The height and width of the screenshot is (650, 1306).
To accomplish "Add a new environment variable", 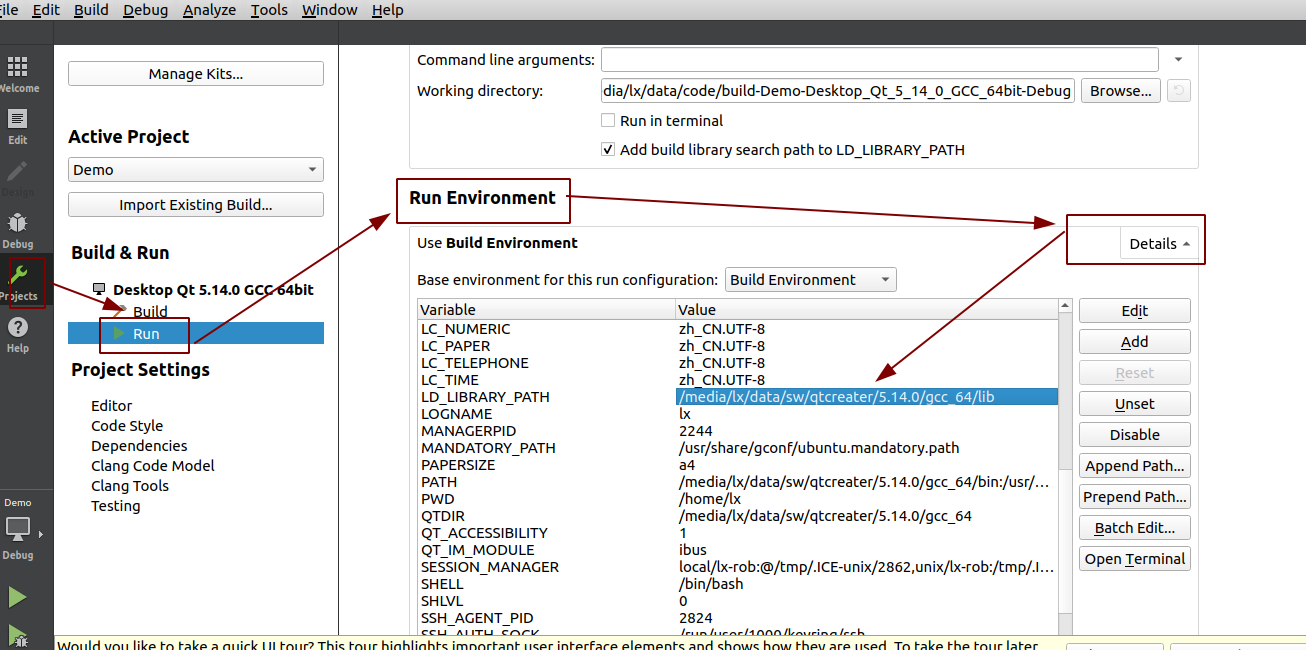I will tap(1135, 342).
